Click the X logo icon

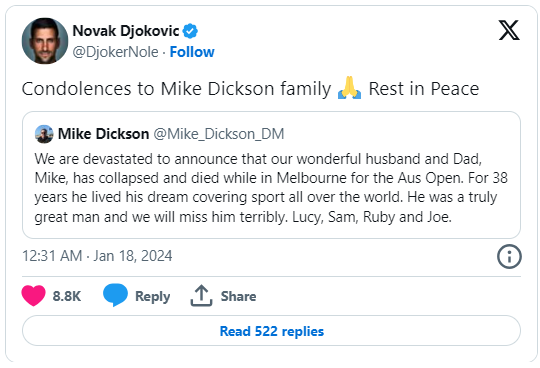click(509, 30)
